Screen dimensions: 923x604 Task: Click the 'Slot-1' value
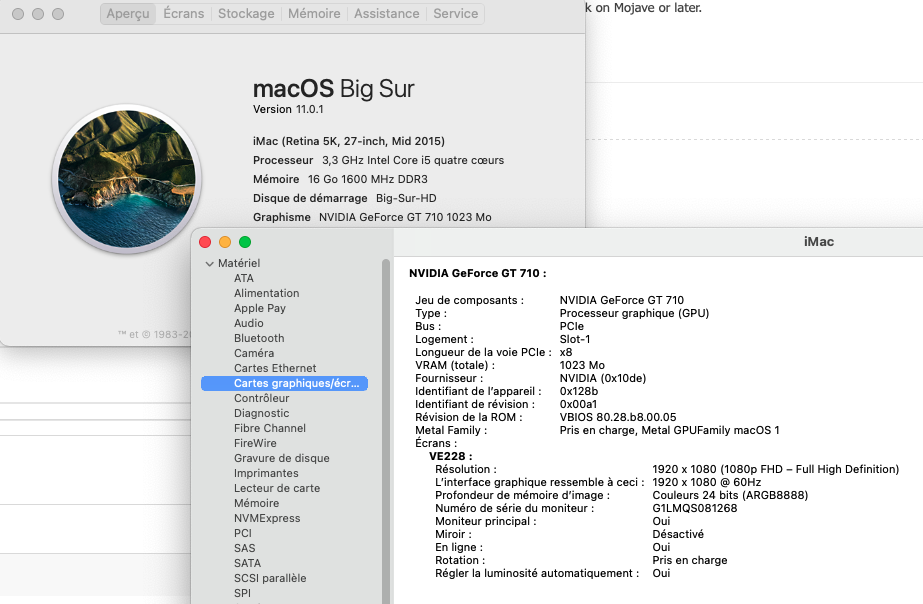[575, 339]
